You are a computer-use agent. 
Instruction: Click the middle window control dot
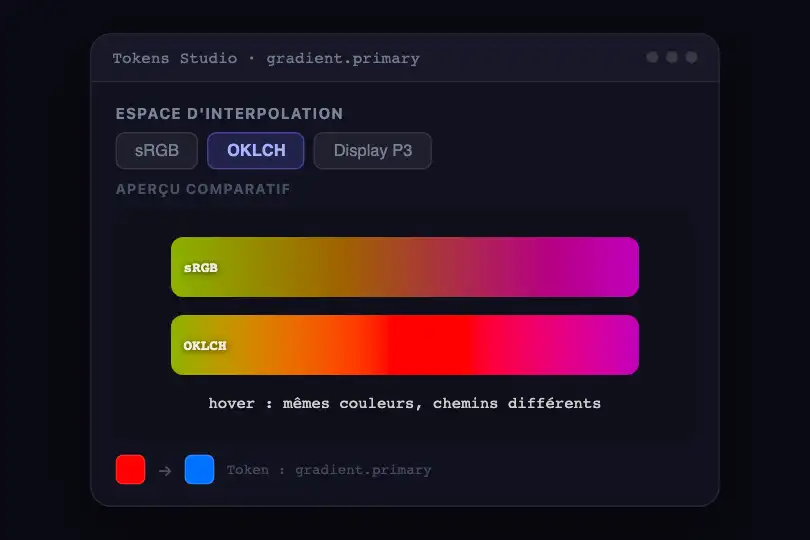click(672, 57)
